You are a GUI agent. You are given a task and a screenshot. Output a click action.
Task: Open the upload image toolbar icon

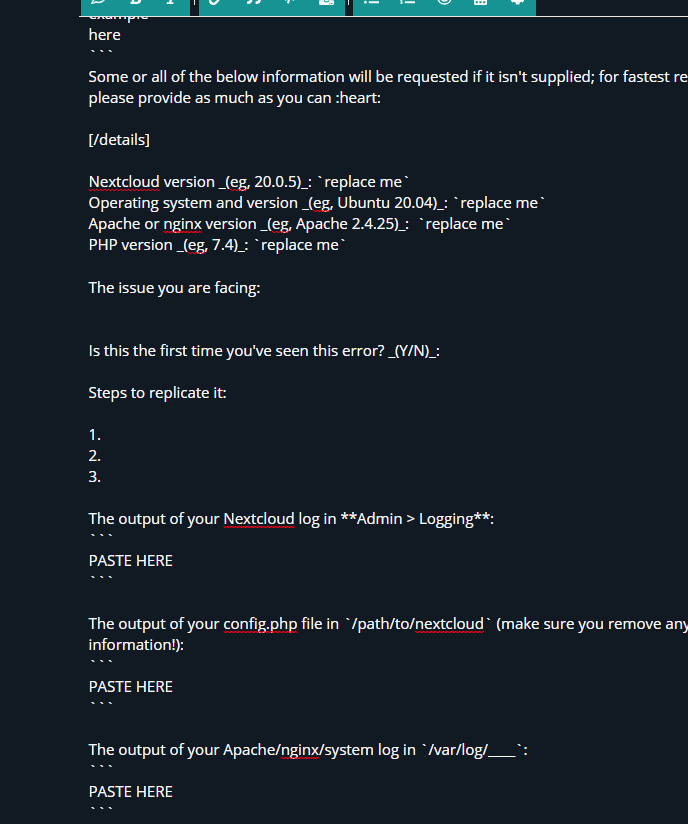click(x=326, y=2)
